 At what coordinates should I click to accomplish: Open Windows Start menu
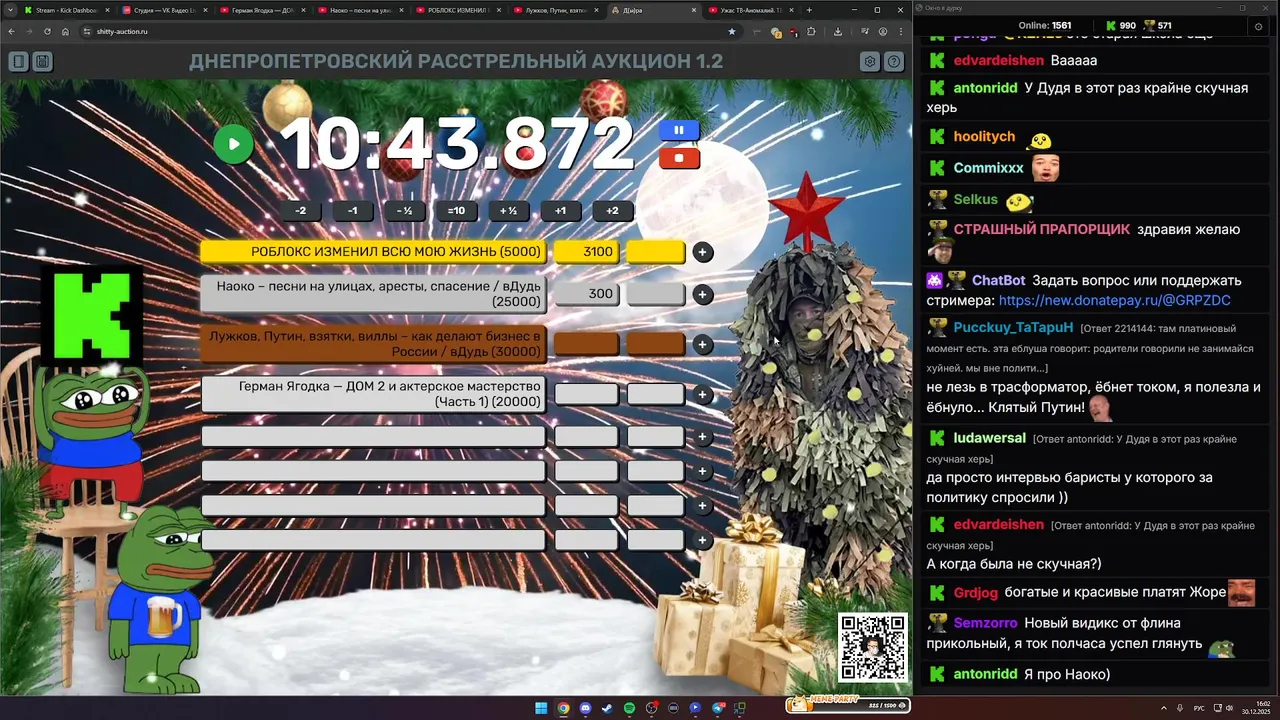(541, 708)
